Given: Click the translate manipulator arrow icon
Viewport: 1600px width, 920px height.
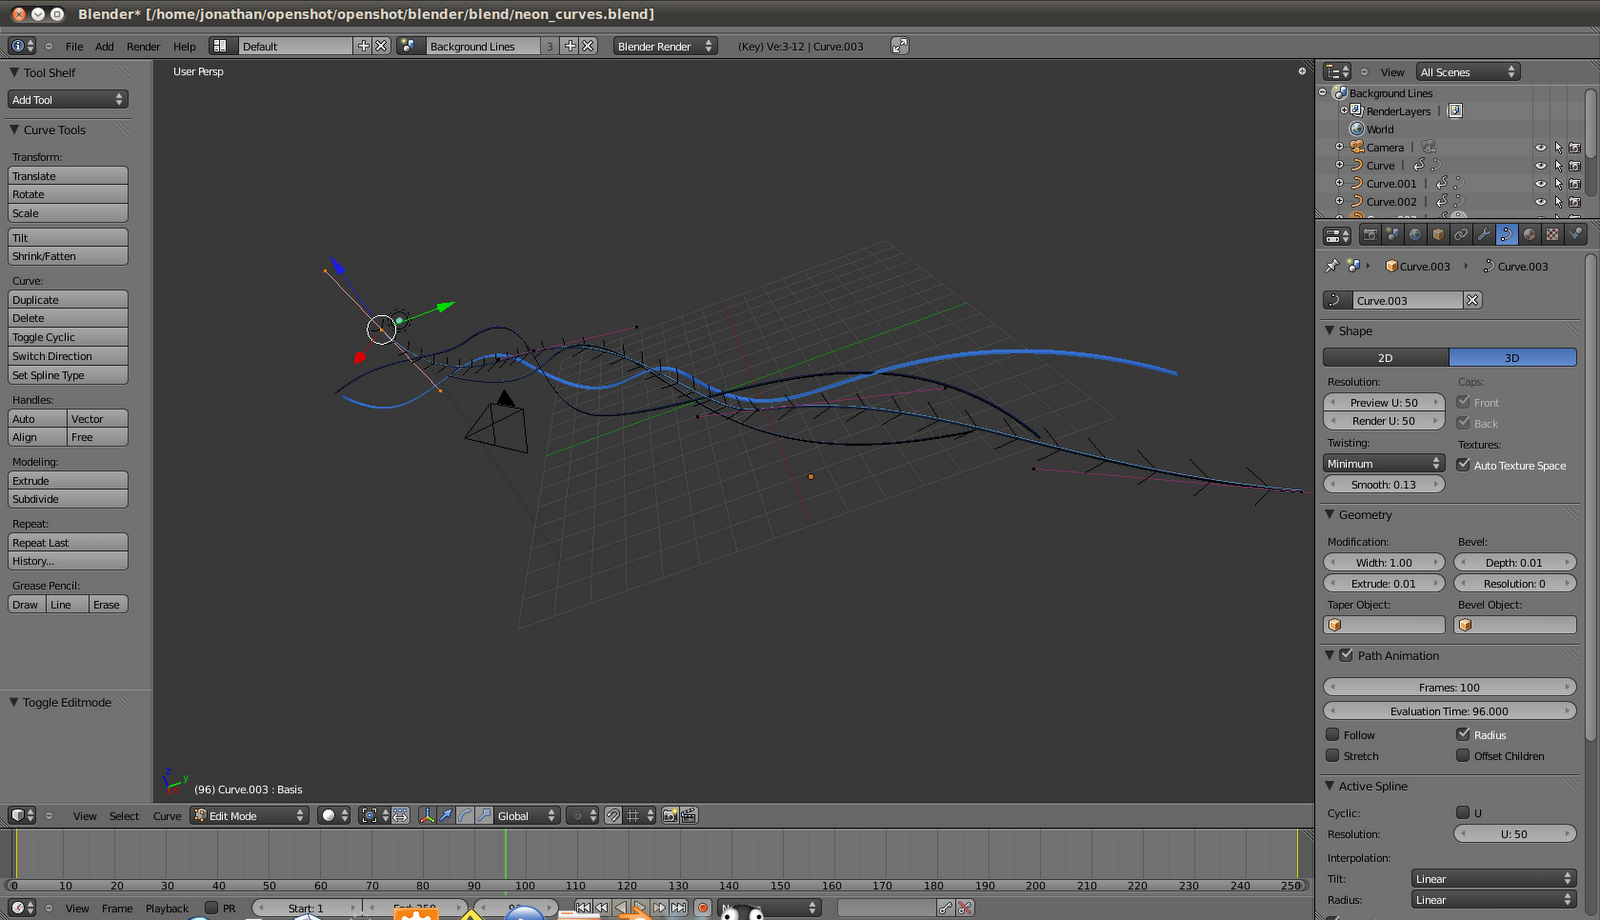Looking at the screenshot, I should [446, 816].
